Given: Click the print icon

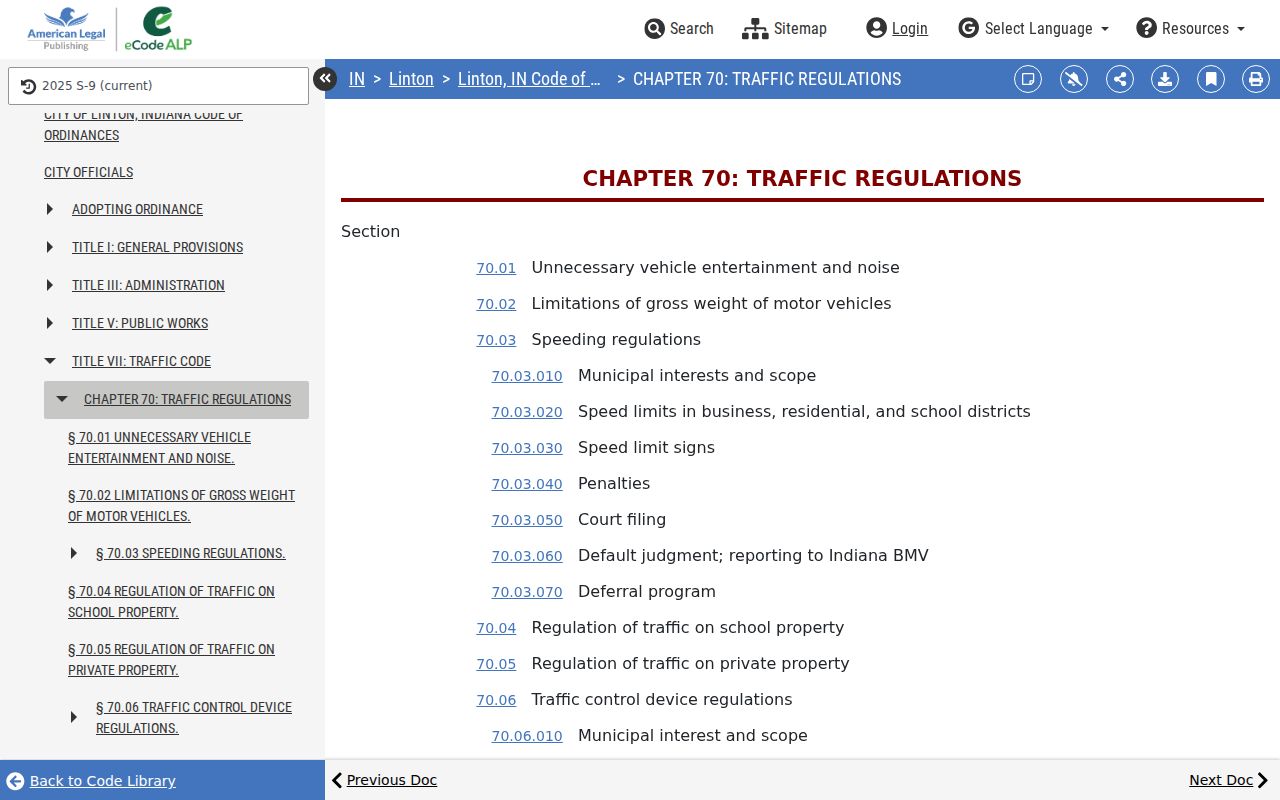Looking at the screenshot, I should point(1256,79).
